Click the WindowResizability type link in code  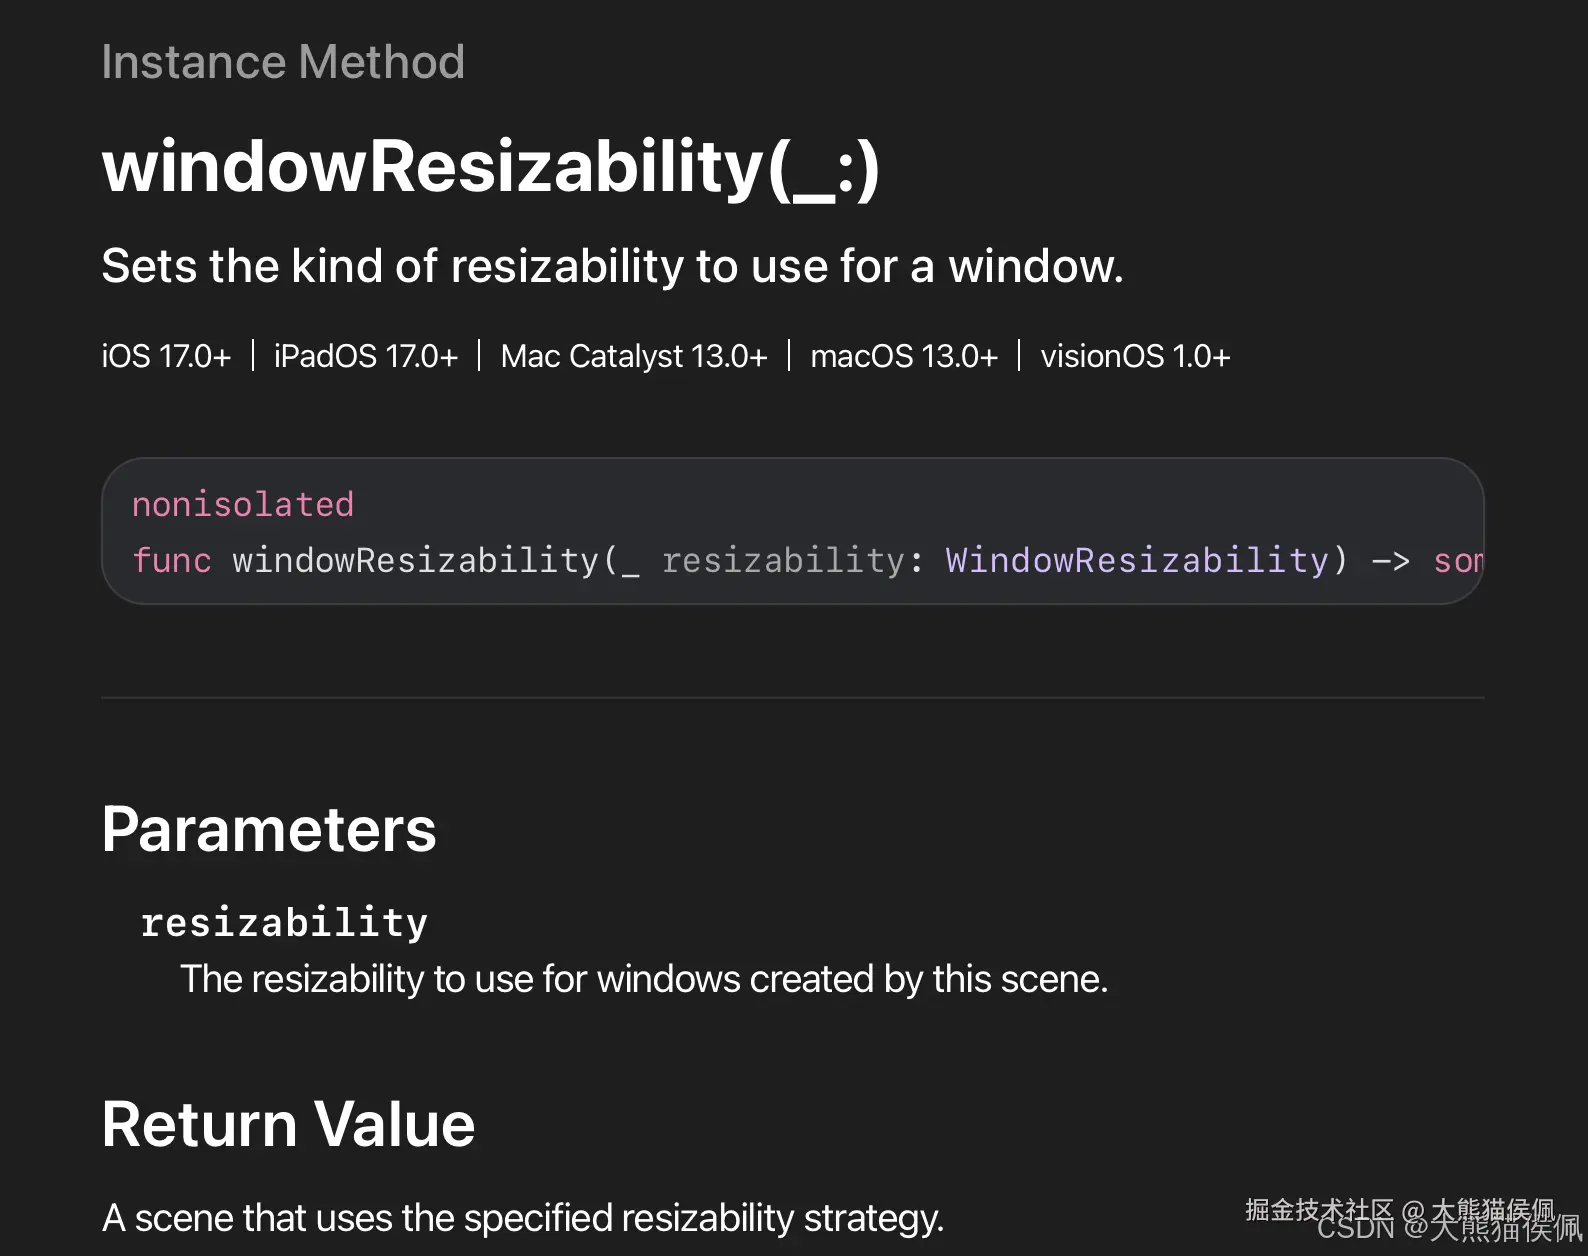click(x=1136, y=560)
